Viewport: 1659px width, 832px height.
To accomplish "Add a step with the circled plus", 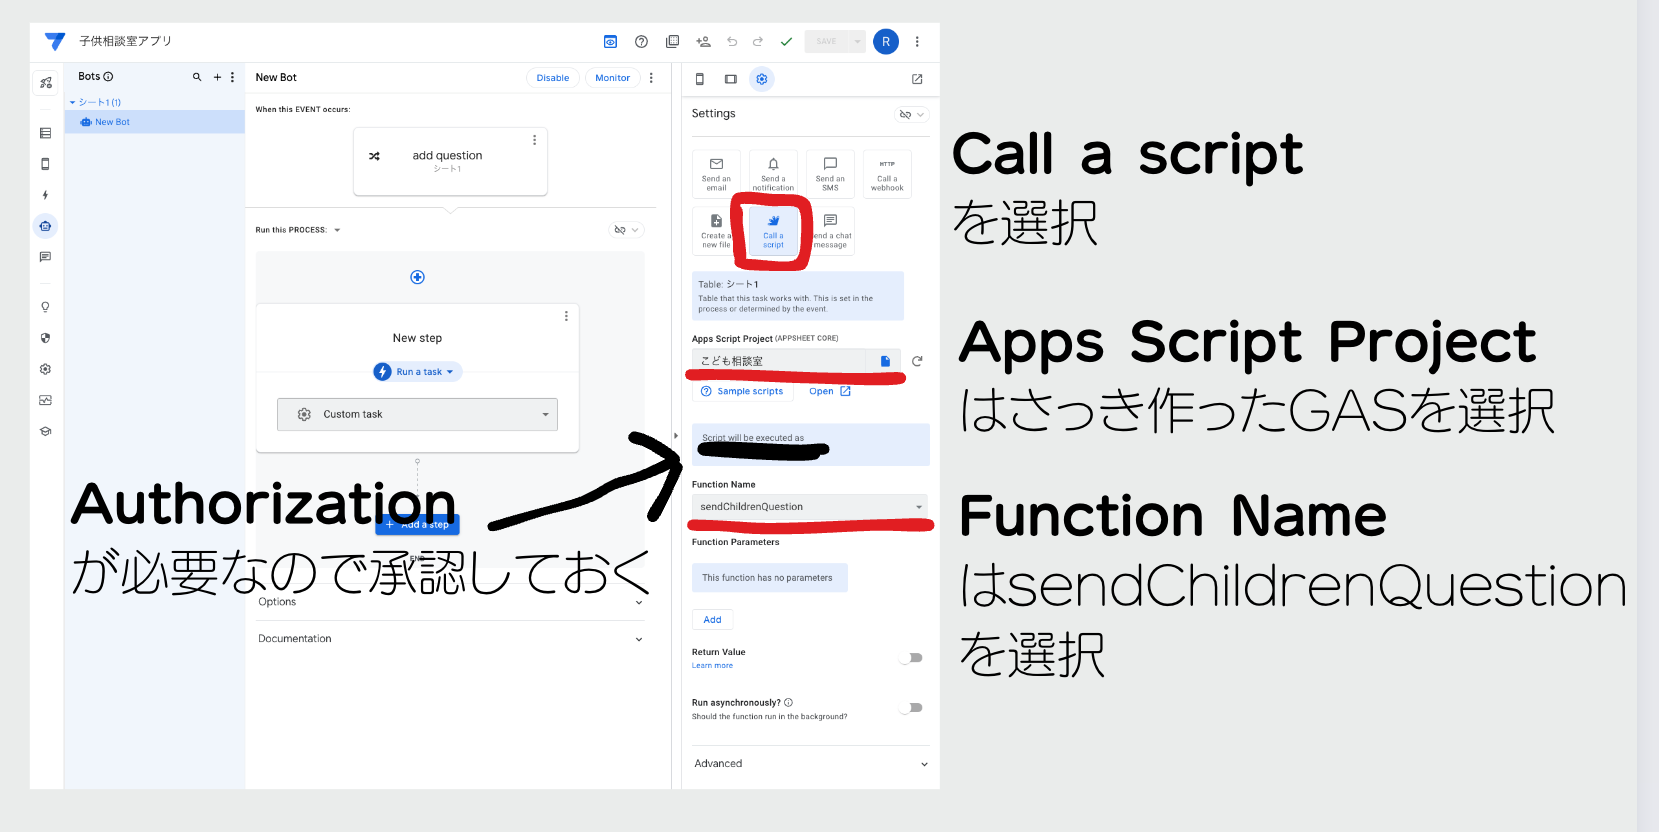I will (418, 277).
